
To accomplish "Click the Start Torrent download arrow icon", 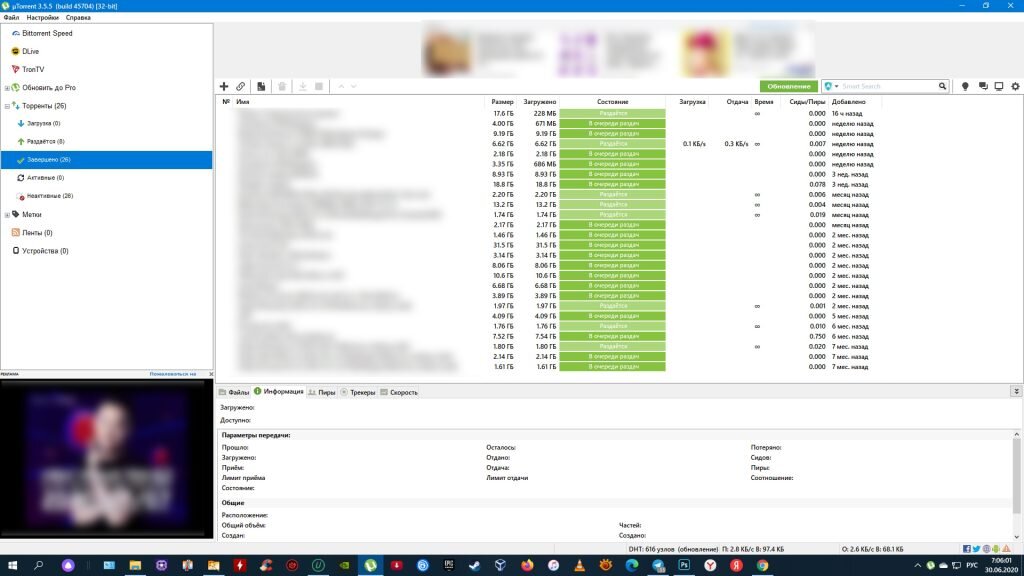I will coord(303,86).
